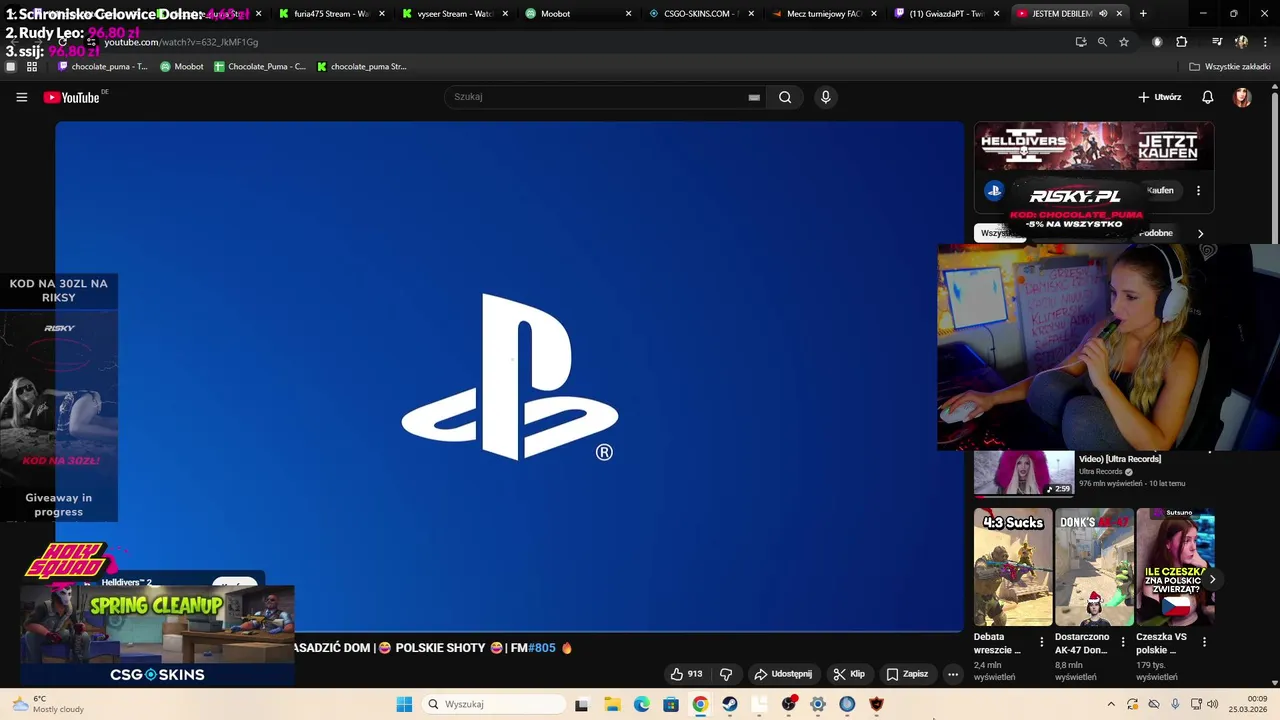Save the video with Zapisz
1280x720 pixels.
click(907, 674)
